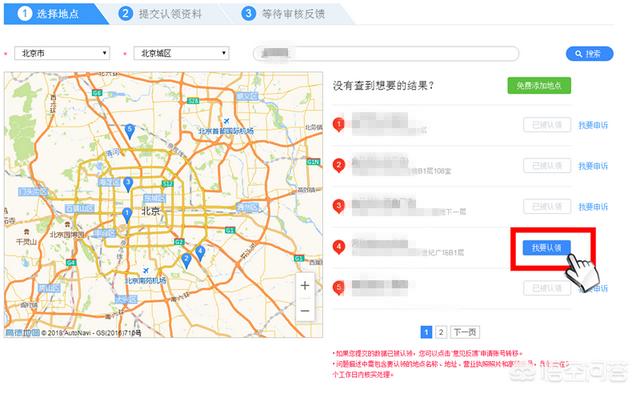Image resolution: width=640 pixels, height=394 pixels.
Task: Click the 下一页 next page button
Action: 465,332
